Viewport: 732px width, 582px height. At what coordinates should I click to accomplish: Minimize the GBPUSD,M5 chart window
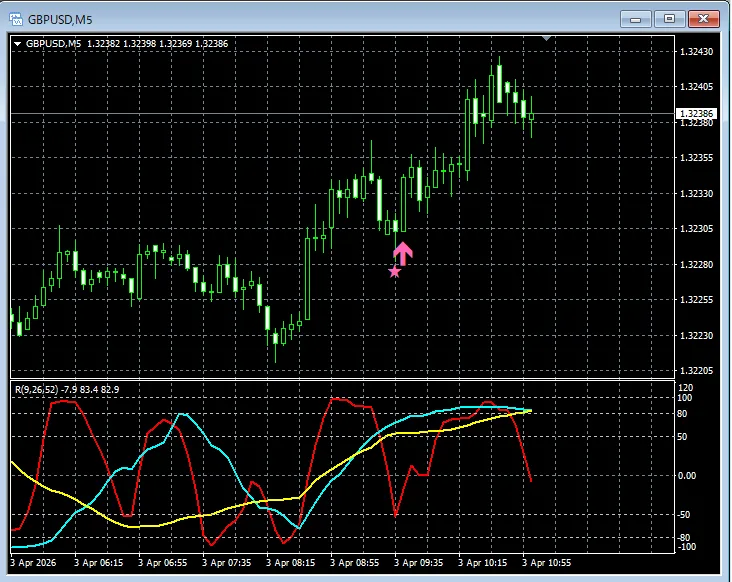pos(635,19)
